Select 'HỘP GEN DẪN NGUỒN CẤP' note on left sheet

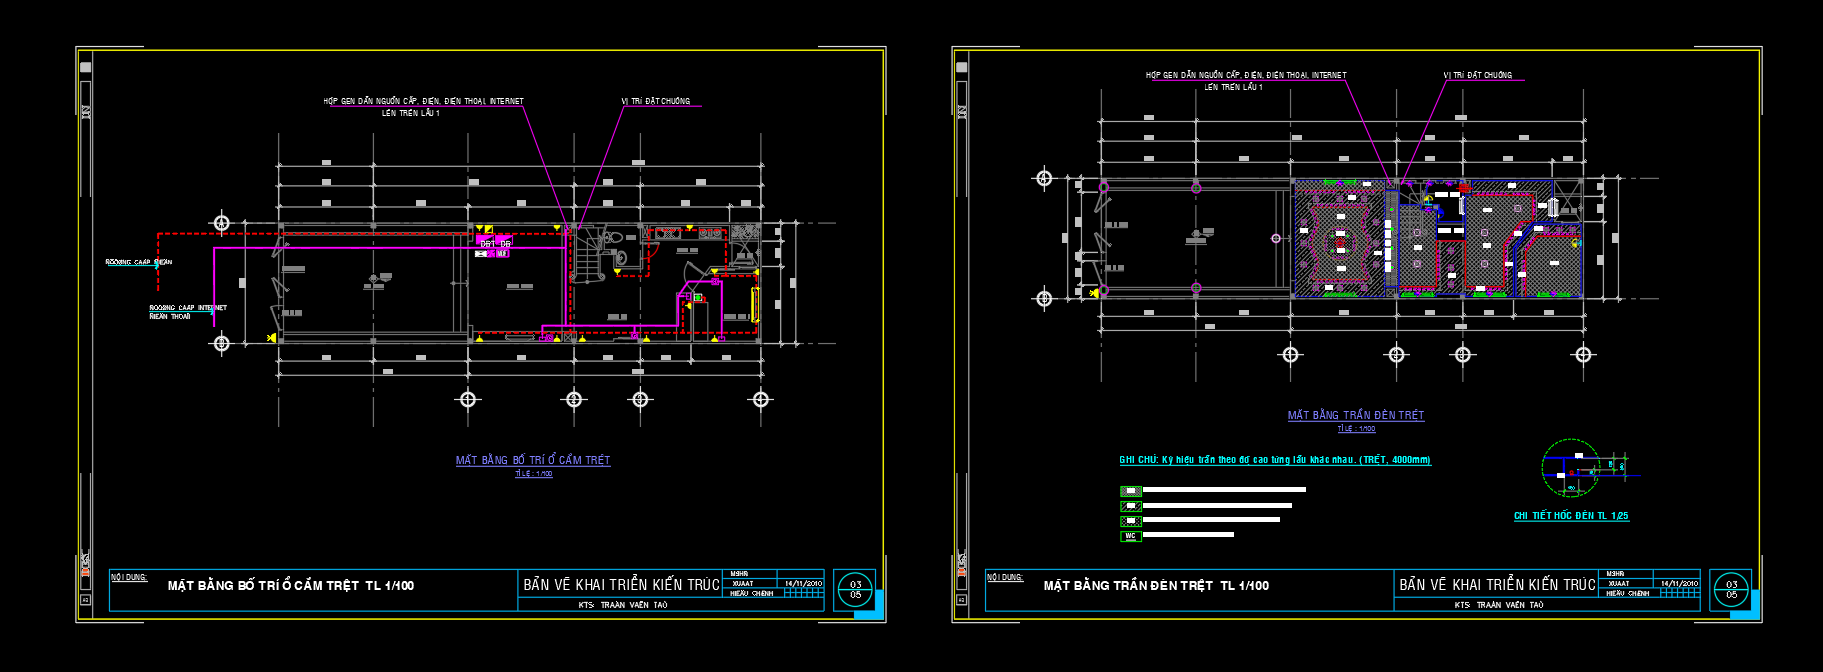point(424,101)
